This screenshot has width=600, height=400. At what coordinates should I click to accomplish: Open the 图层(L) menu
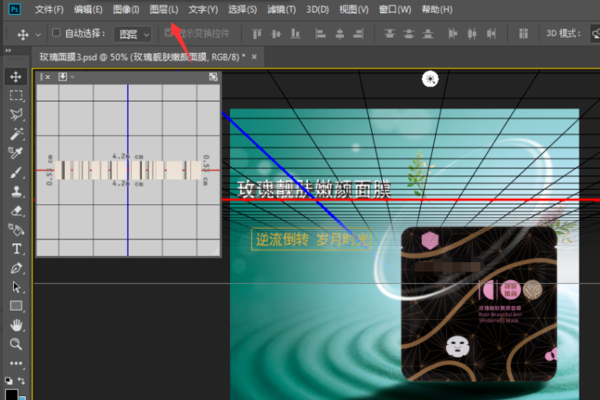[164, 9]
